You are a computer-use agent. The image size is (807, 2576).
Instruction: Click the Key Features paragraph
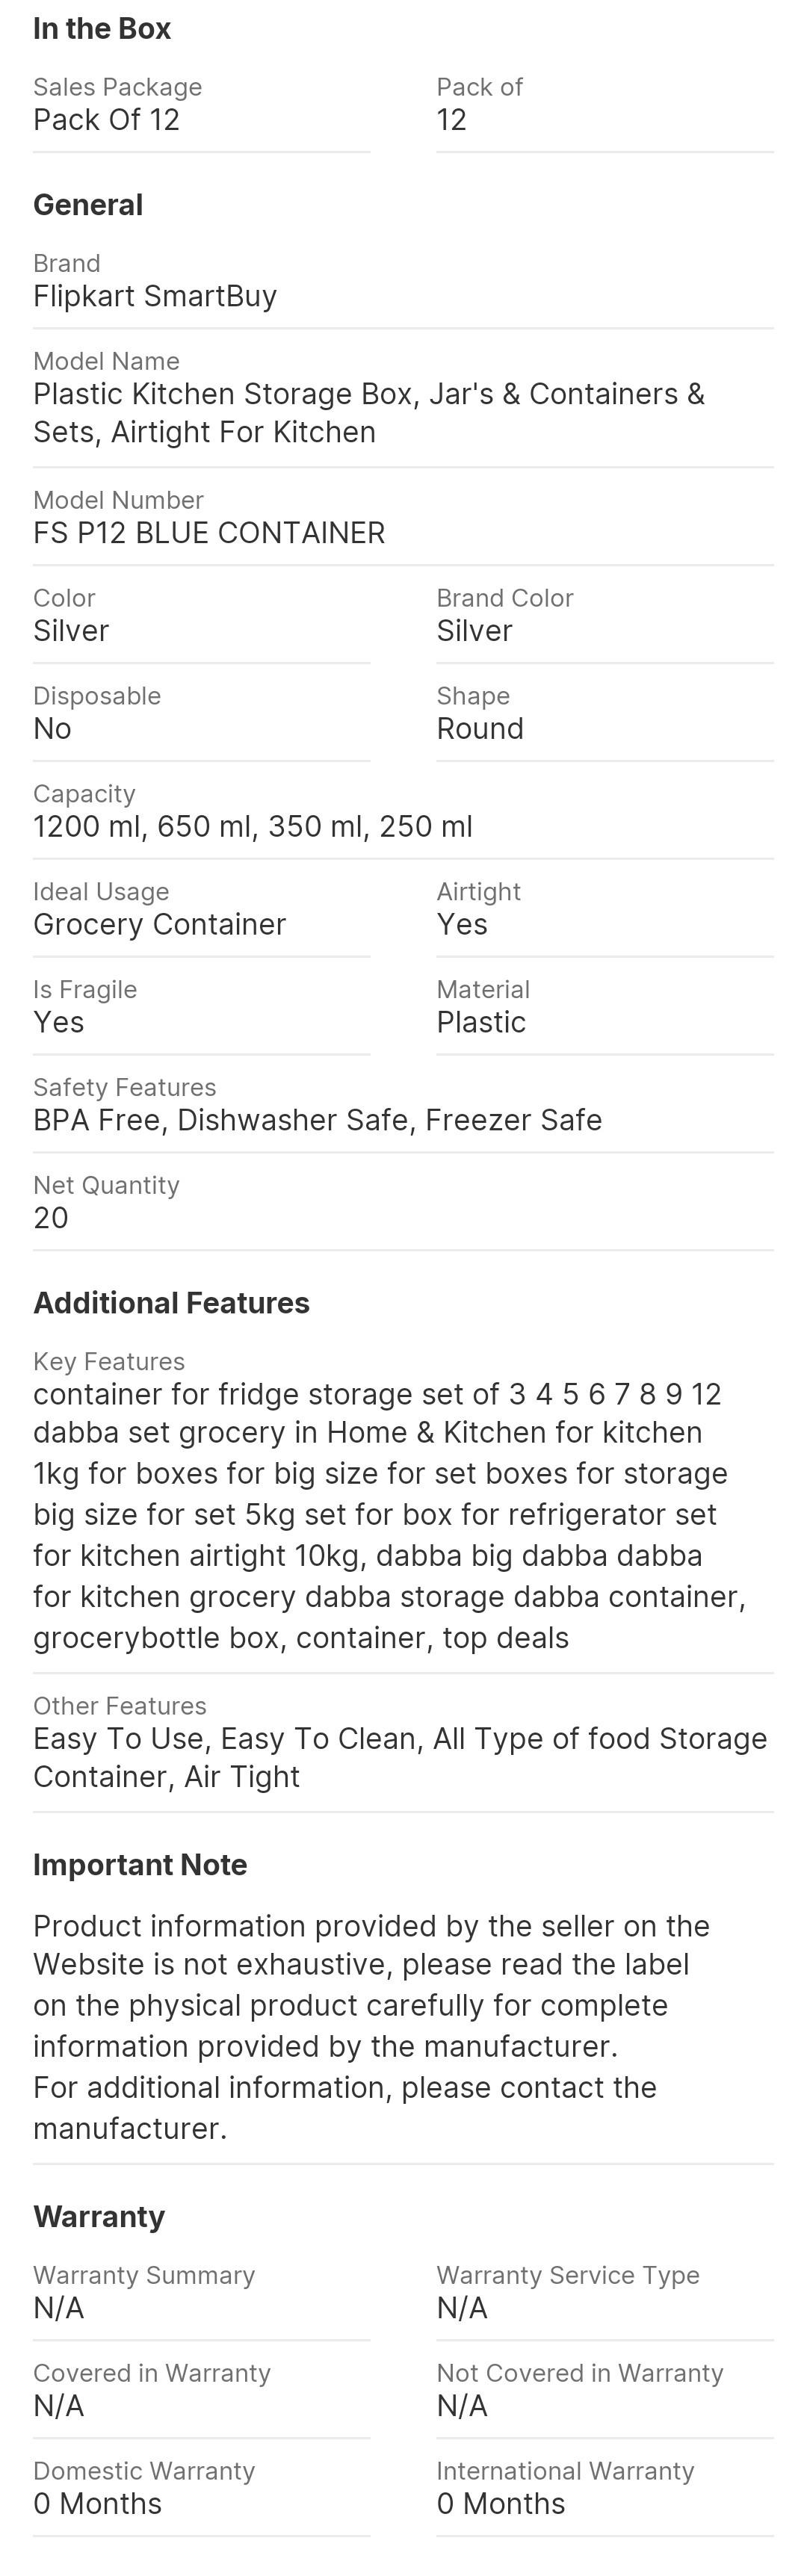click(x=389, y=1515)
